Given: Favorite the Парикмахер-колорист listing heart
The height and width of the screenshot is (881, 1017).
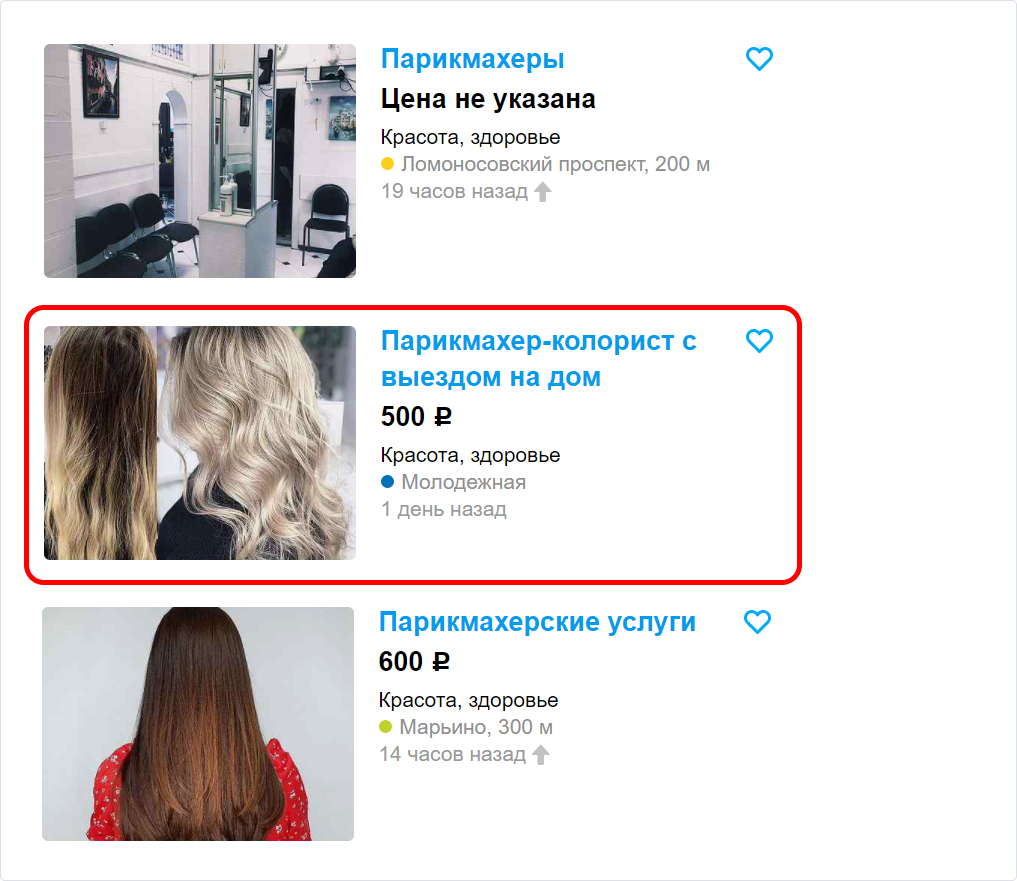Looking at the screenshot, I should click(x=759, y=341).
